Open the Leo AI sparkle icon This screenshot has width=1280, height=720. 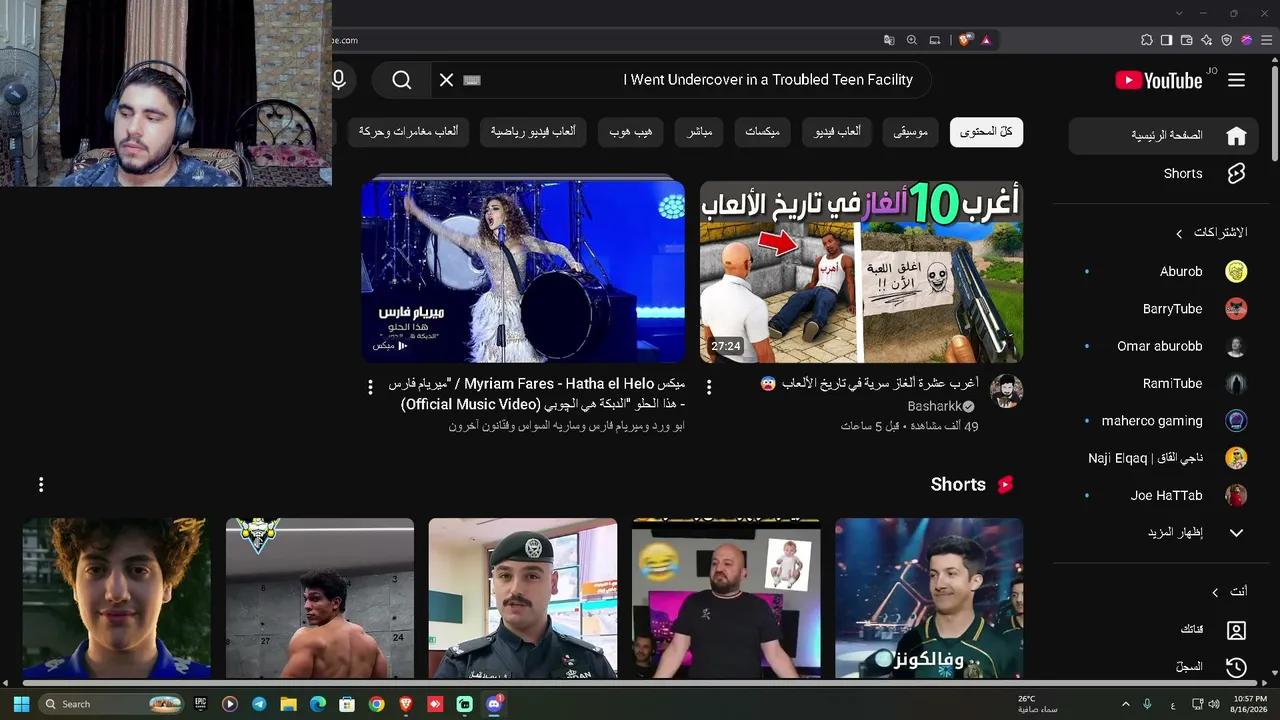(x=1207, y=40)
